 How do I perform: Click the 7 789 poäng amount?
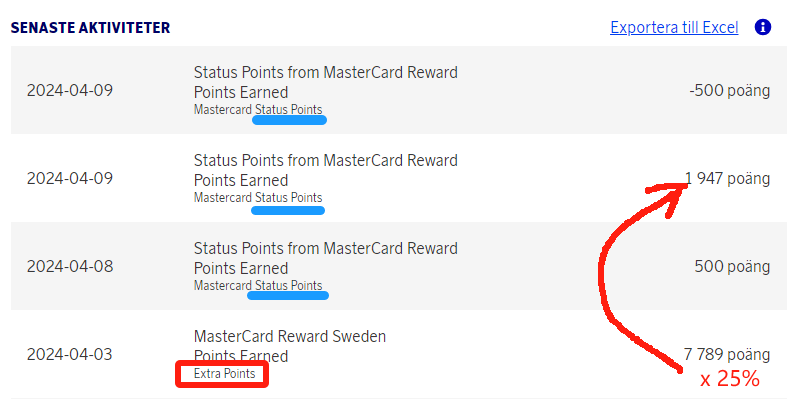[727, 354]
